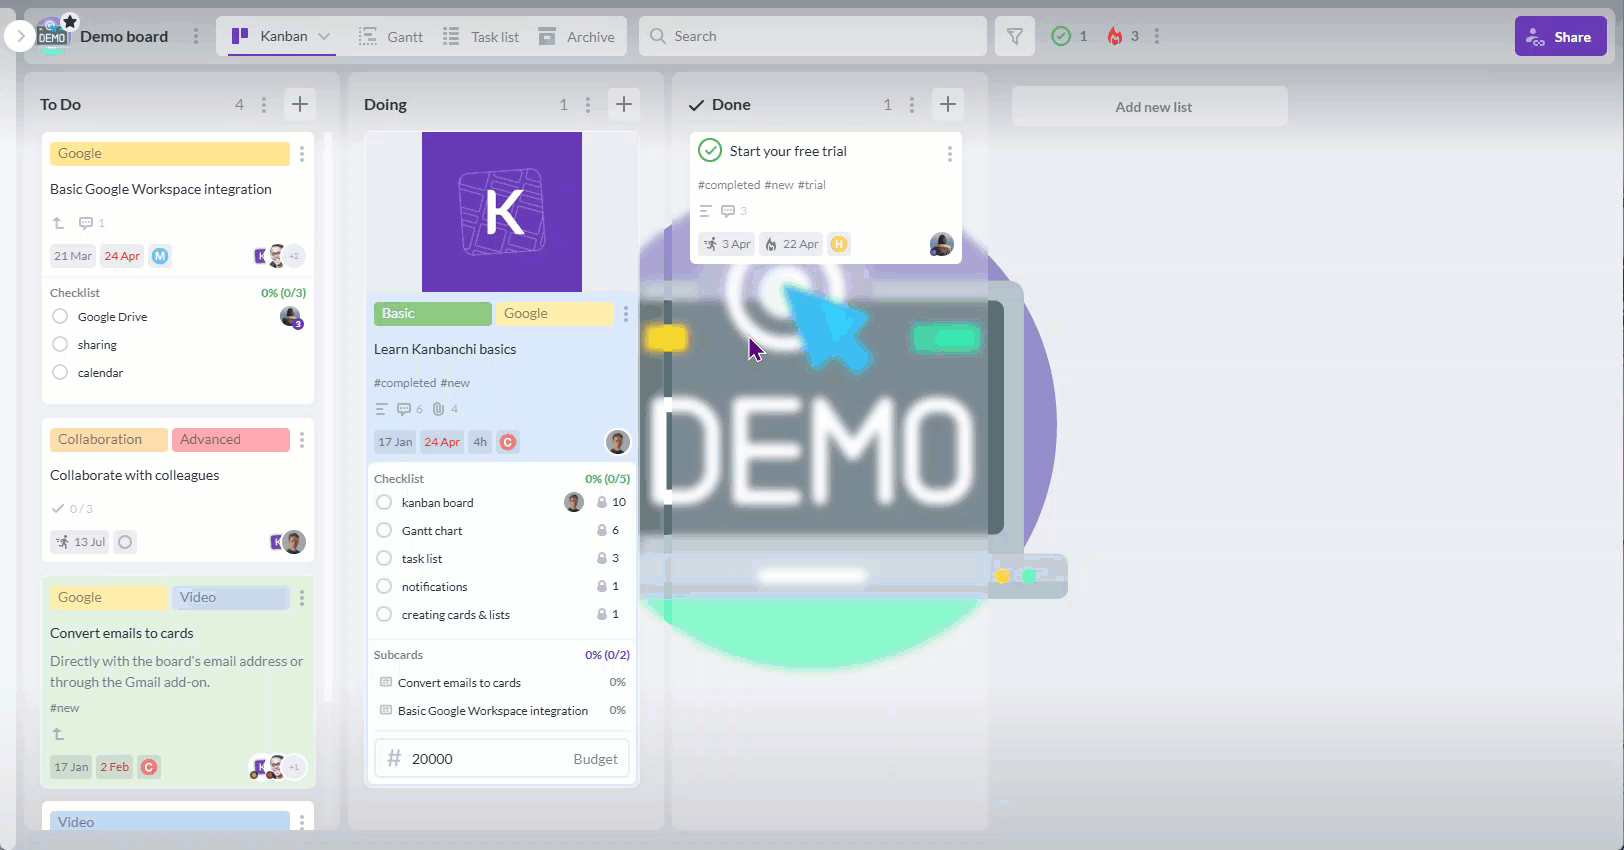Click M priority badge on Basic Google Workspace card
This screenshot has width=1624, height=850.
[x=160, y=256]
